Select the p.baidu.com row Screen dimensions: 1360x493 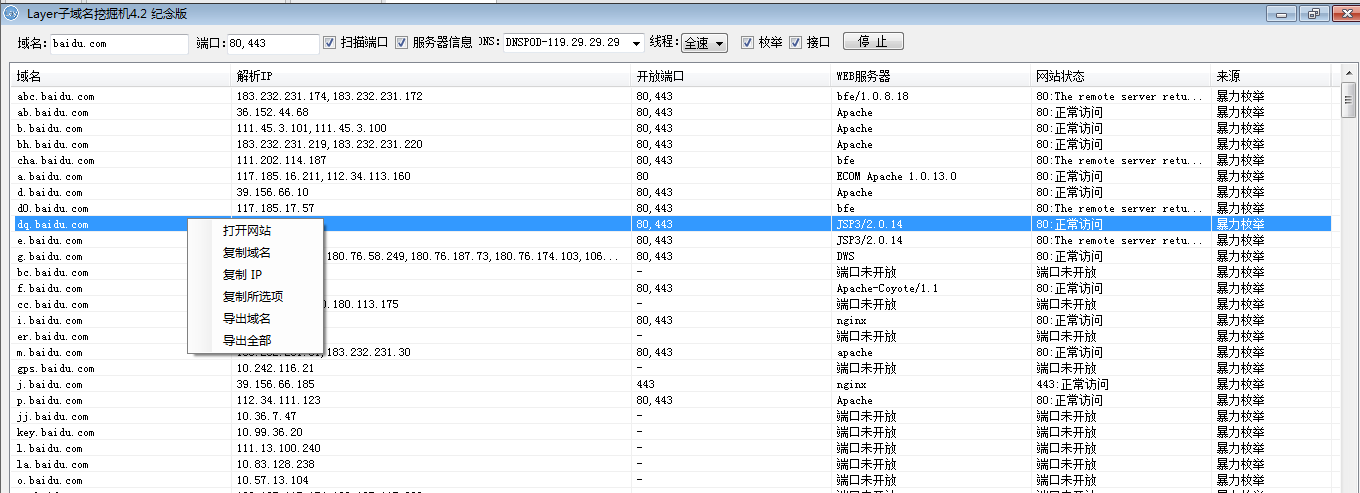click(x=671, y=400)
